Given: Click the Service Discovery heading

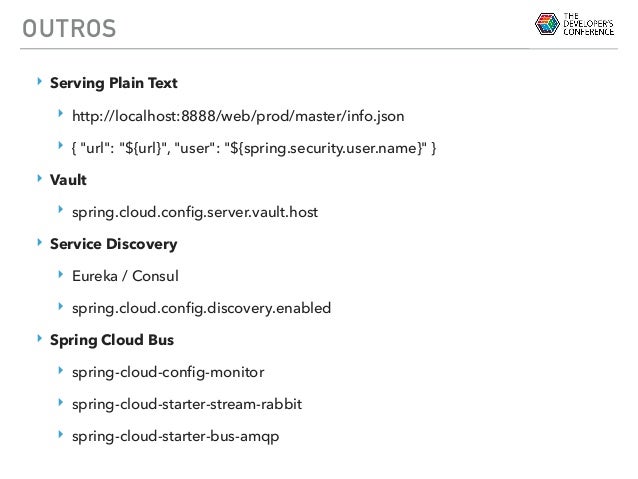Looking at the screenshot, I should (114, 244).
